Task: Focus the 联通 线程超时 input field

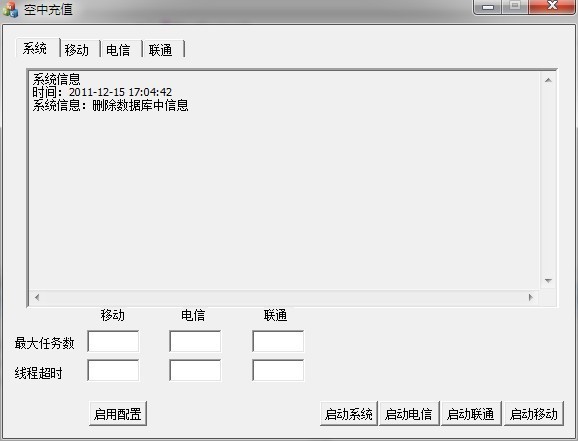Action: pos(278,370)
